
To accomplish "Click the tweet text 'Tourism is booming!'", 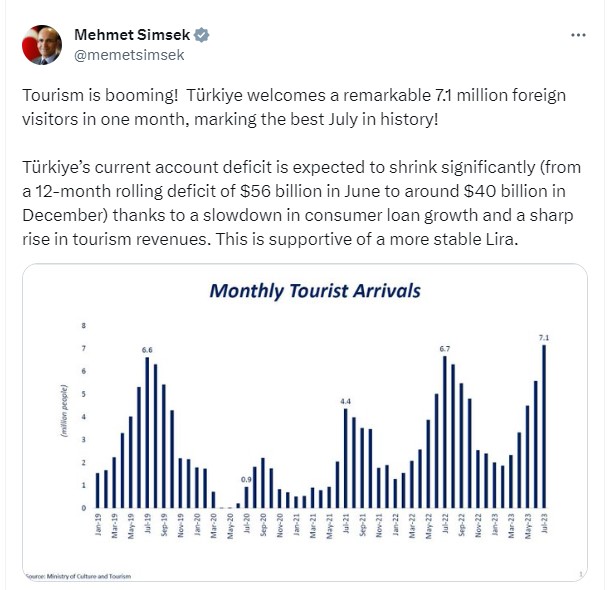I will click(100, 95).
